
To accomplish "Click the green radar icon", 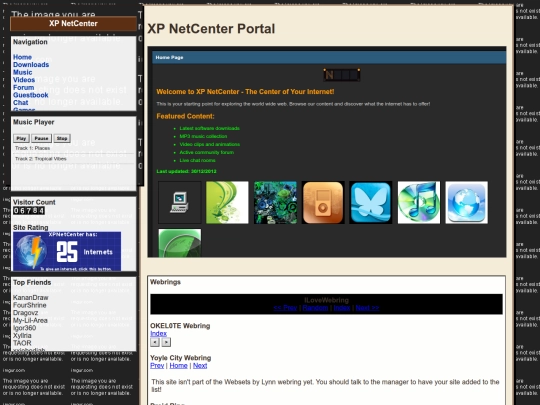I will (179, 243).
